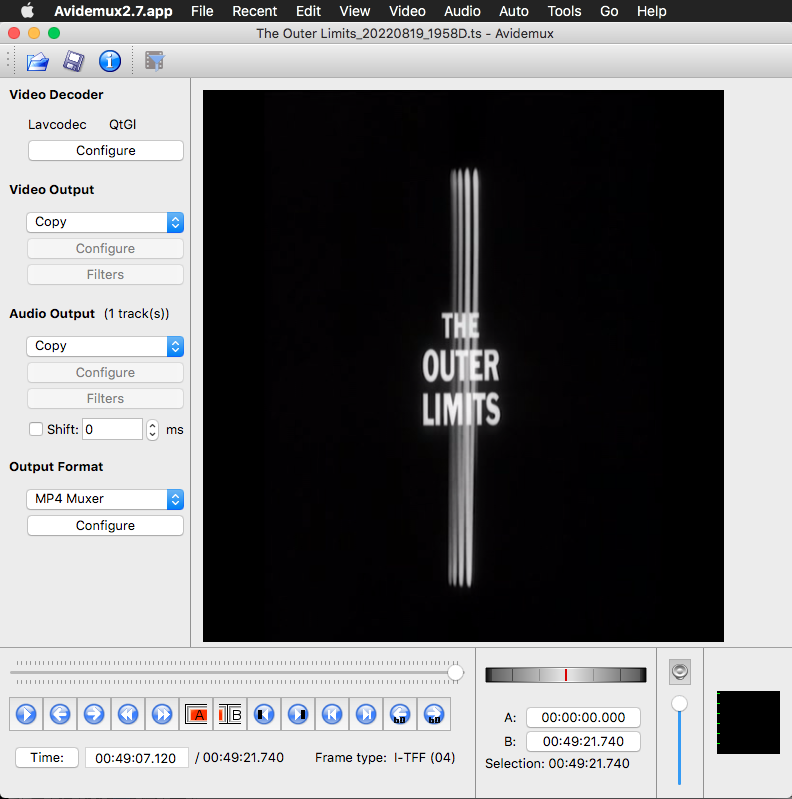Click the volume slider knob

(679, 704)
